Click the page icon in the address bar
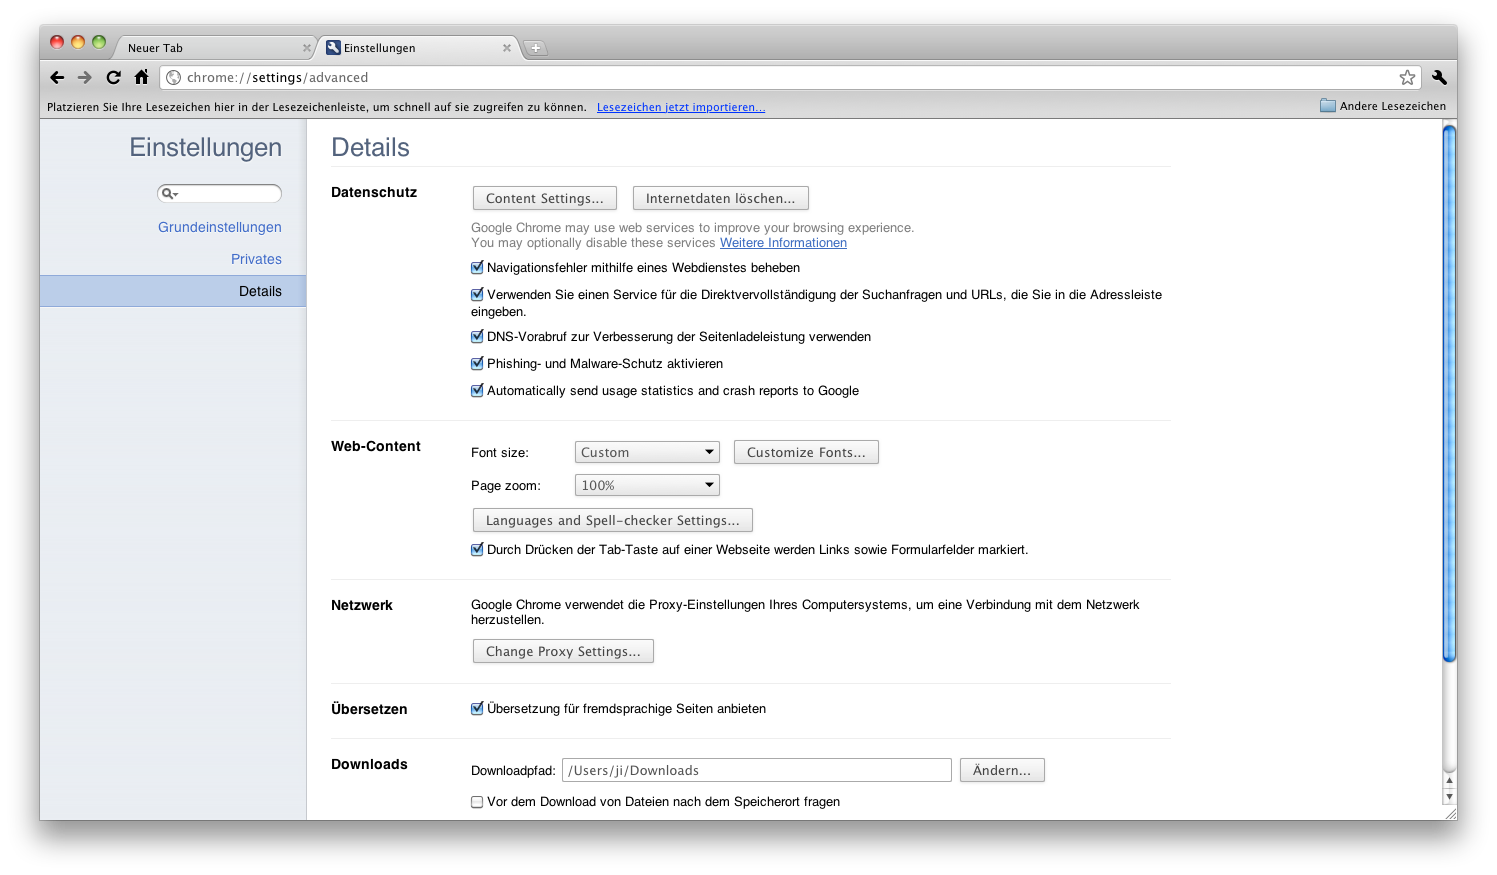 pyautogui.click(x=173, y=77)
